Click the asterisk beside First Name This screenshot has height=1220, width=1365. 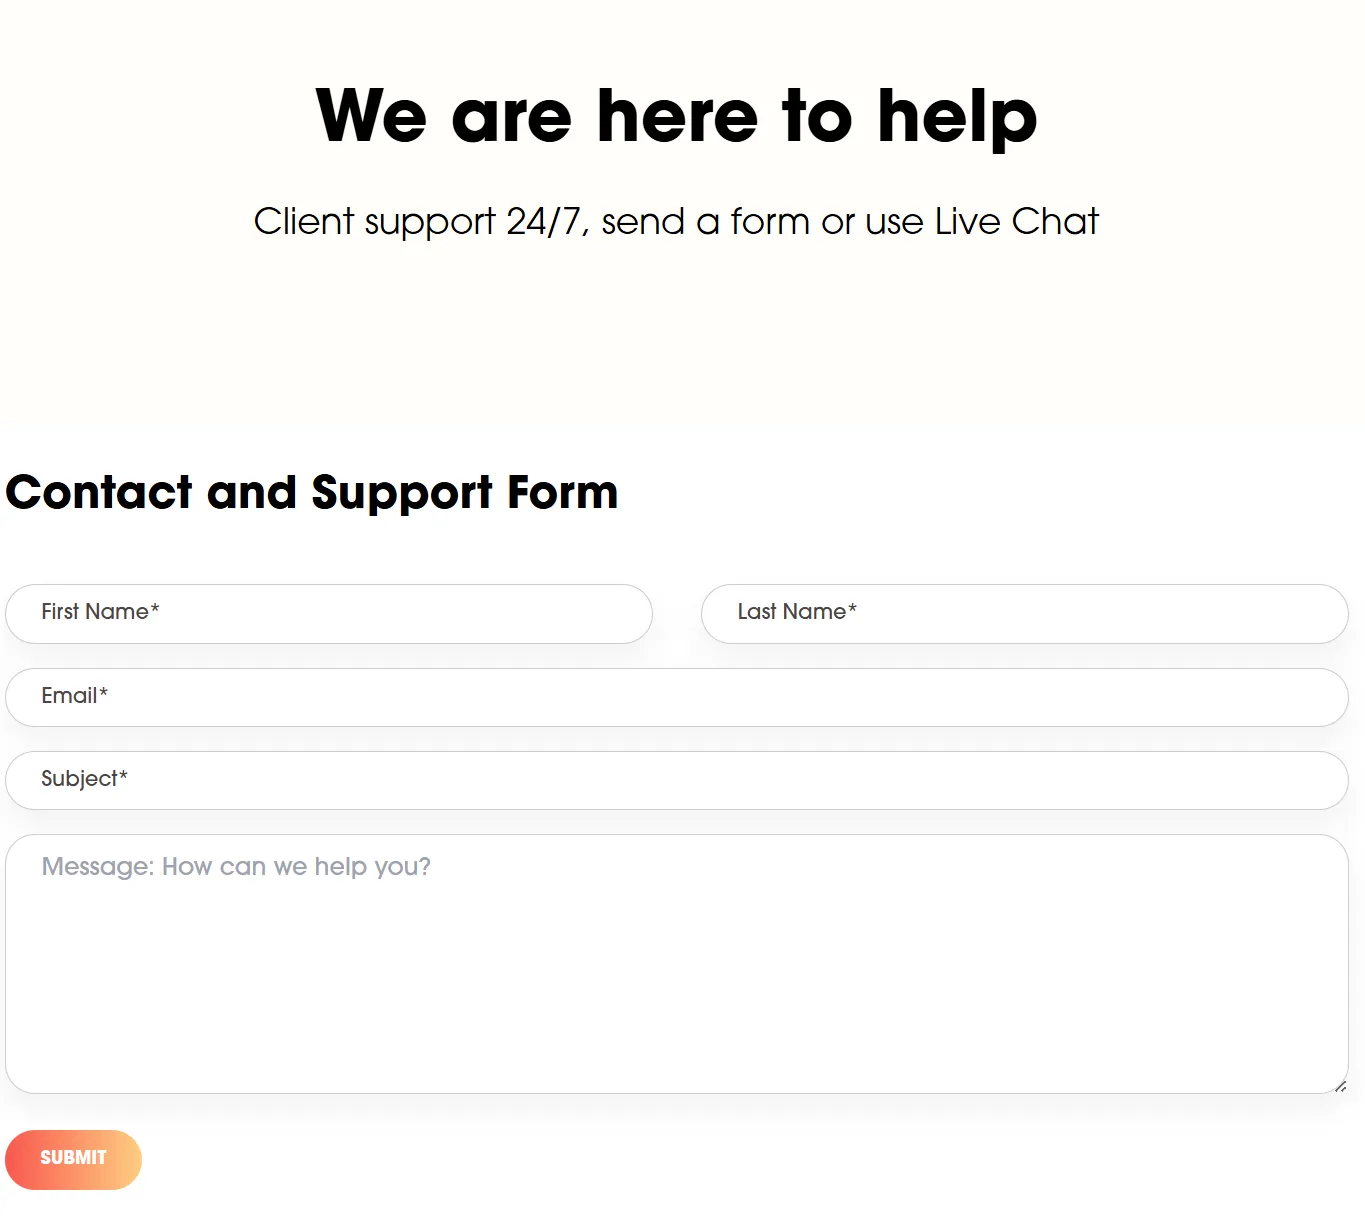click(155, 609)
